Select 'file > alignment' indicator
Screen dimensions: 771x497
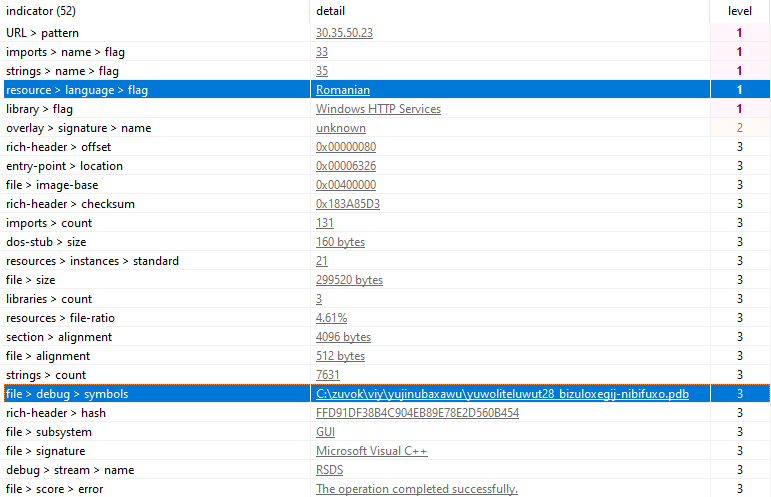coord(48,356)
